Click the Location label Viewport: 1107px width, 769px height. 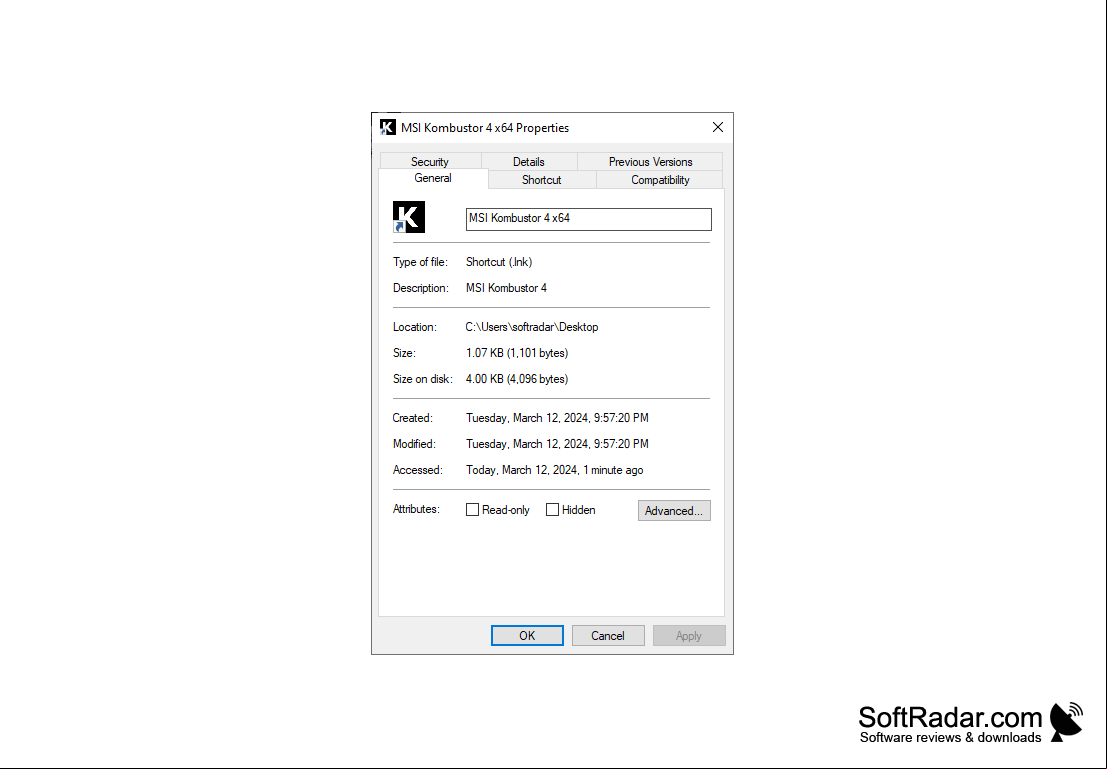[x=414, y=327]
